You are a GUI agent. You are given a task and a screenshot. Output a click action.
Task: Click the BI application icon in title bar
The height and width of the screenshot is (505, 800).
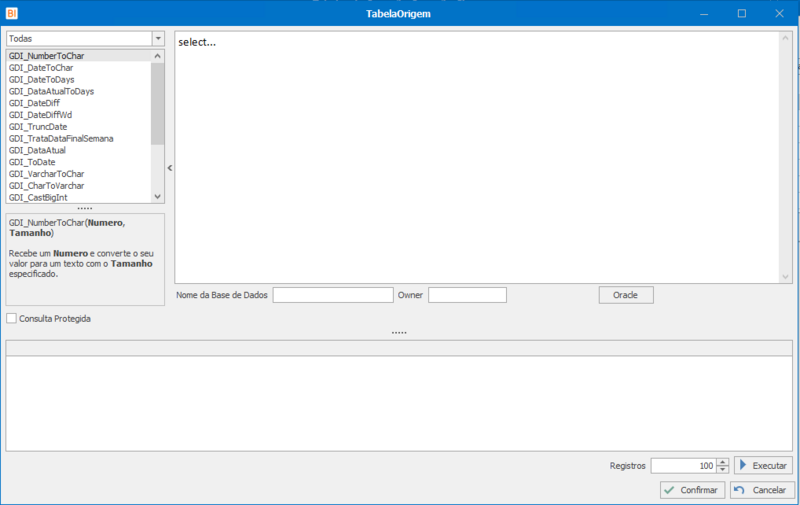click(x=12, y=13)
